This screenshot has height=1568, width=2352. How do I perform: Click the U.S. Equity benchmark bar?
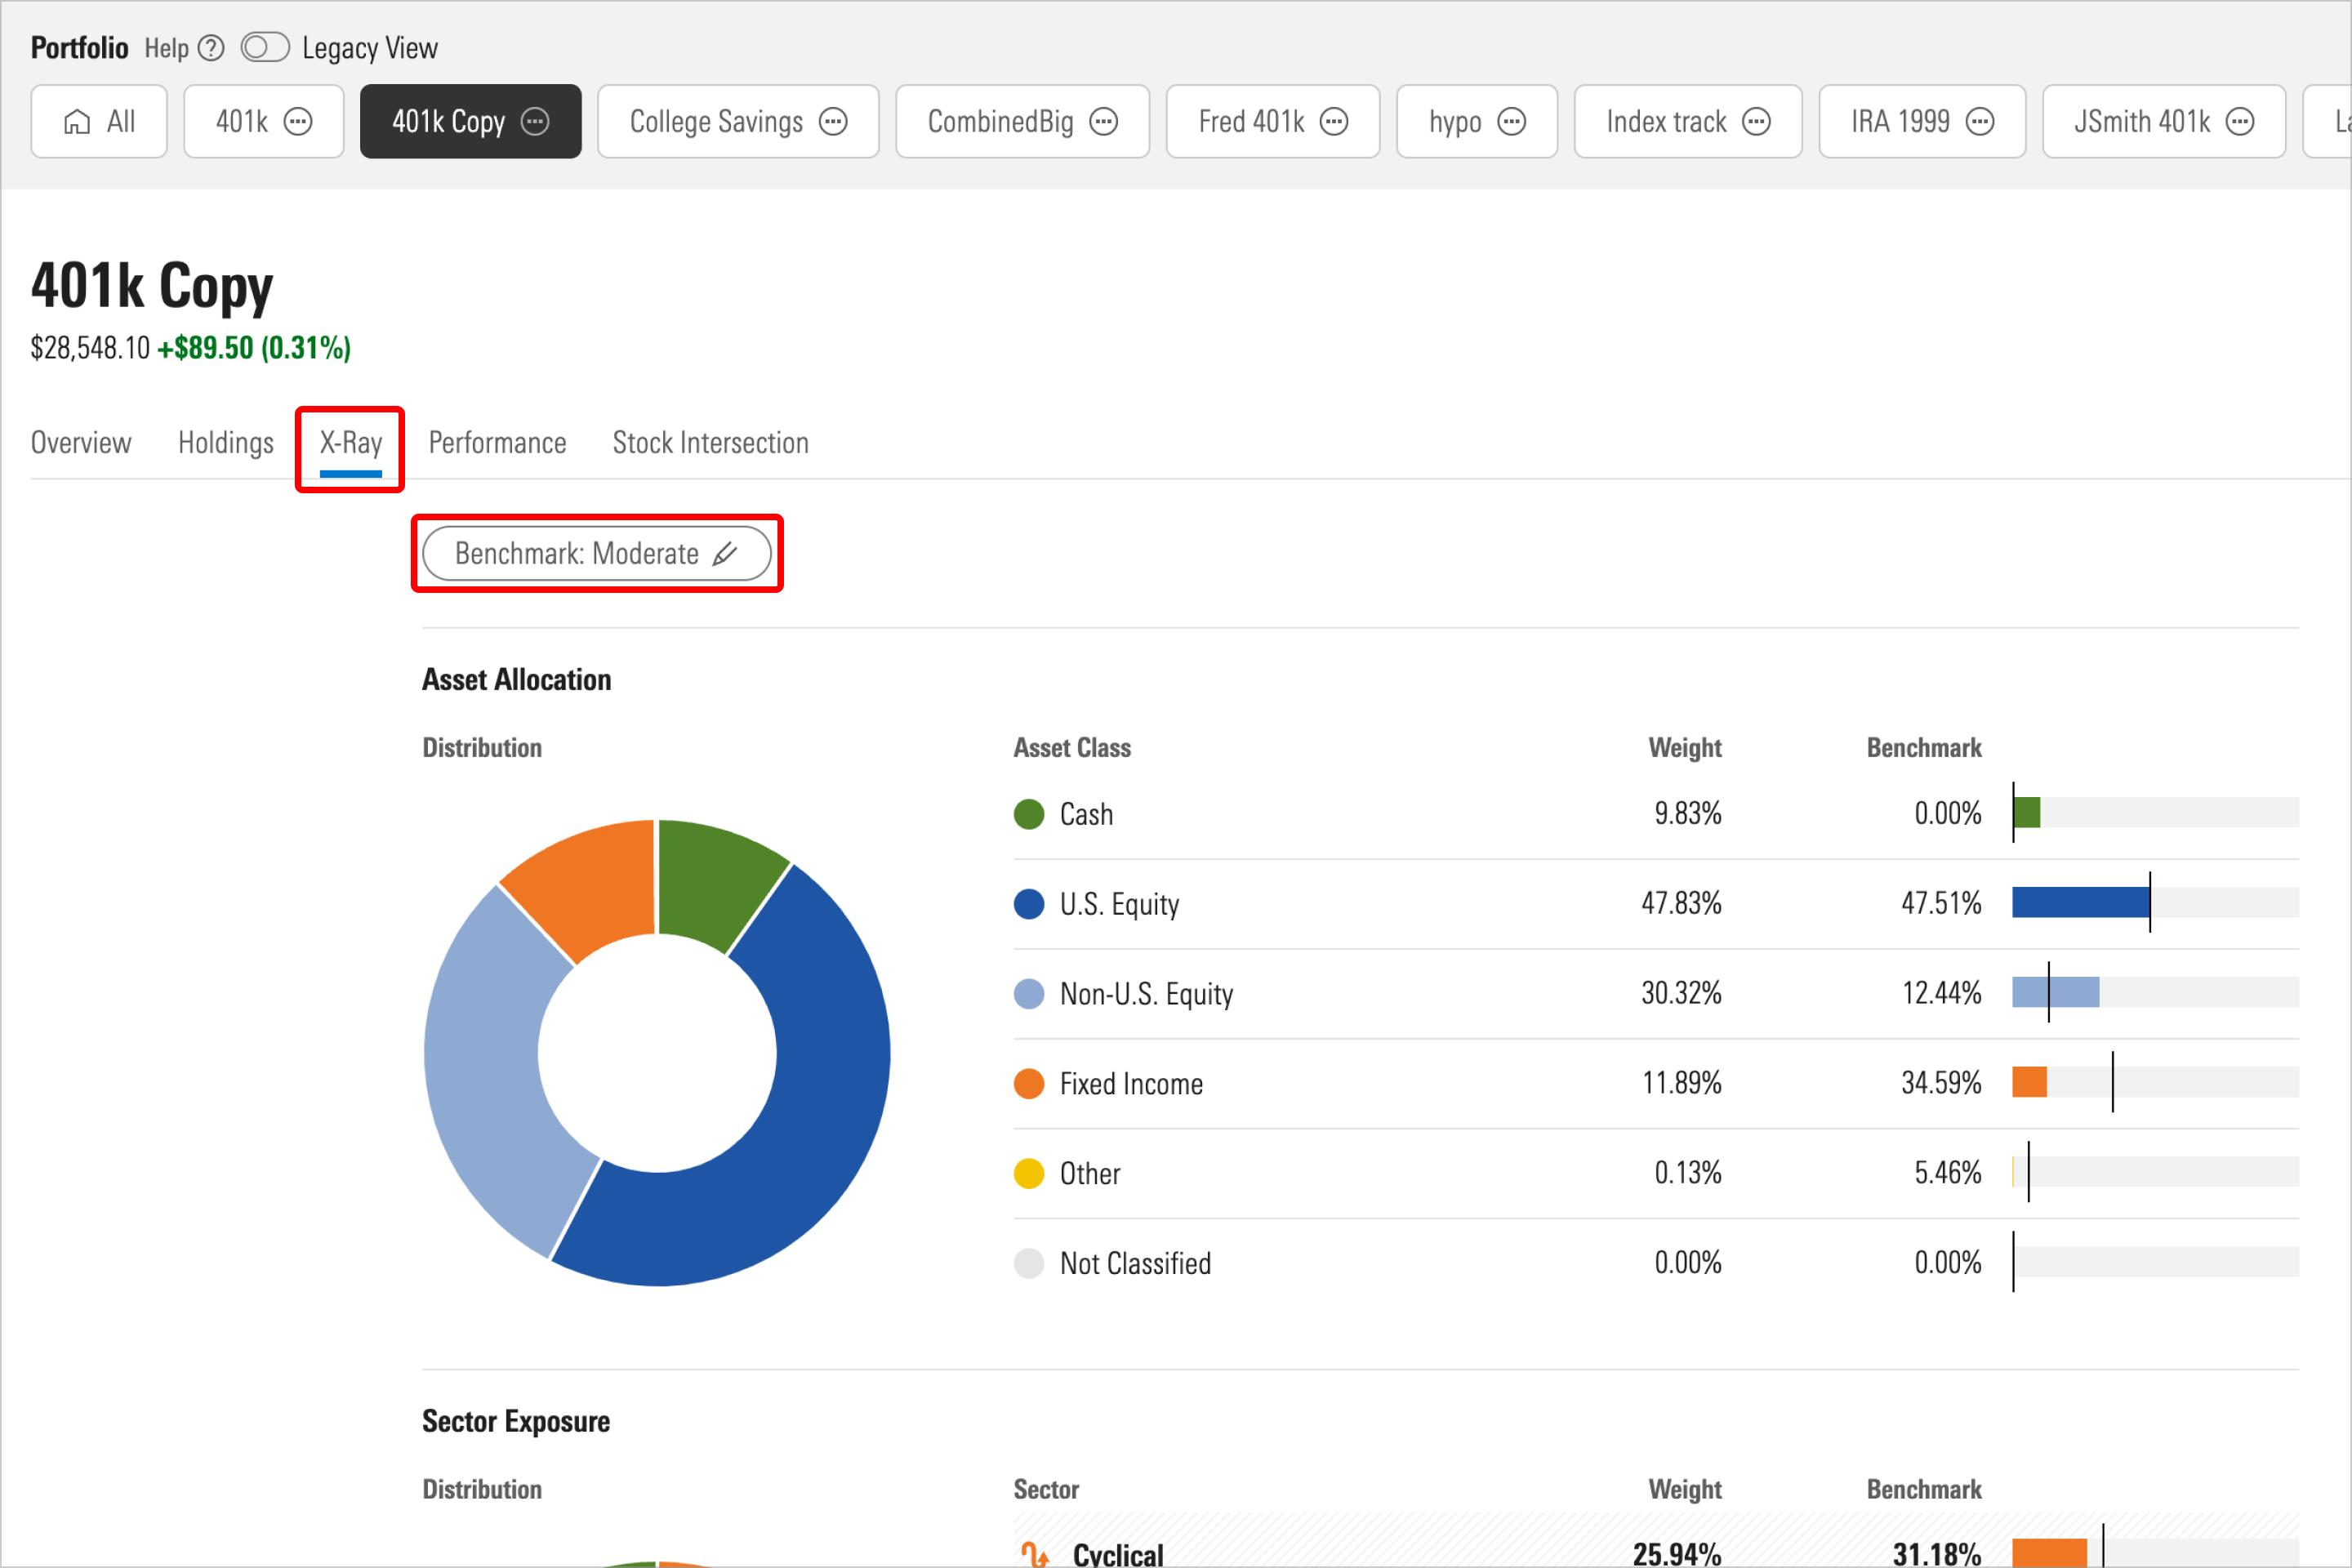[2155, 902]
